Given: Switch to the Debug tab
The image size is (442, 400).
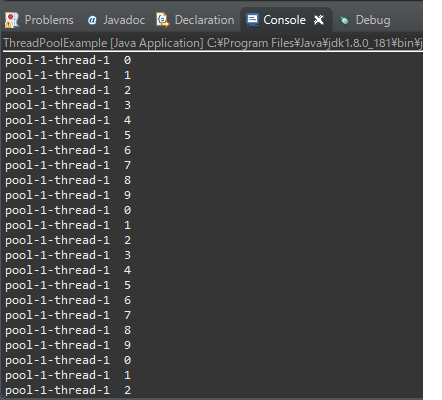Looking at the screenshot, I should click(373, 20).
